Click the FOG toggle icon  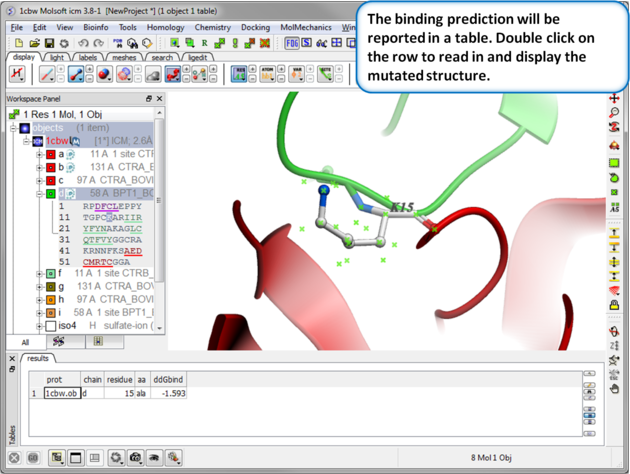tap(292, 44)
